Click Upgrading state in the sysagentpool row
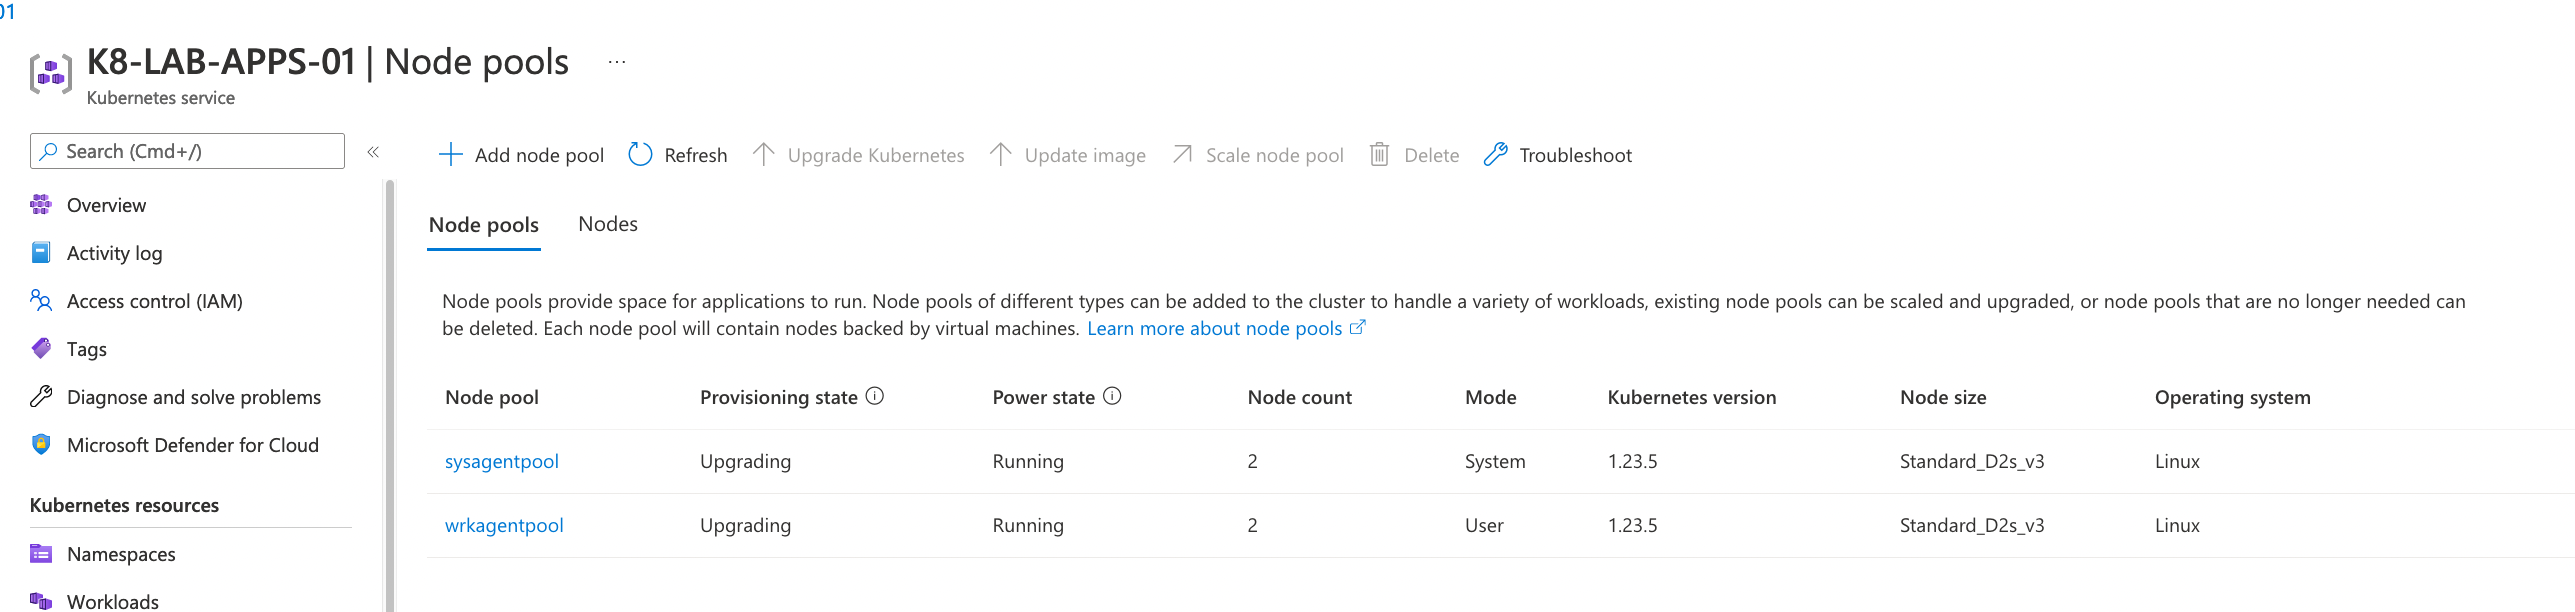The height and width of the screenshot is (612, 2575). 745,461
